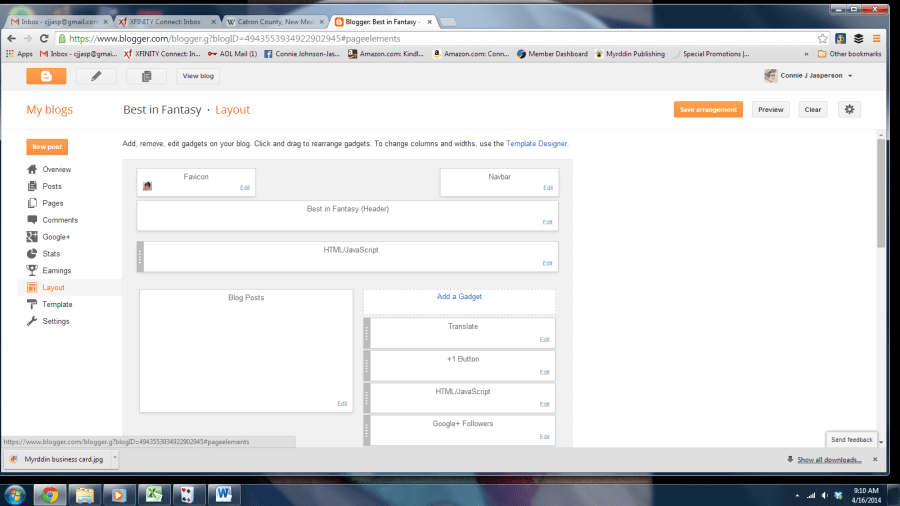Click Add a Gadget in the sidebar column
900x506 pixels.
[459, 297]
